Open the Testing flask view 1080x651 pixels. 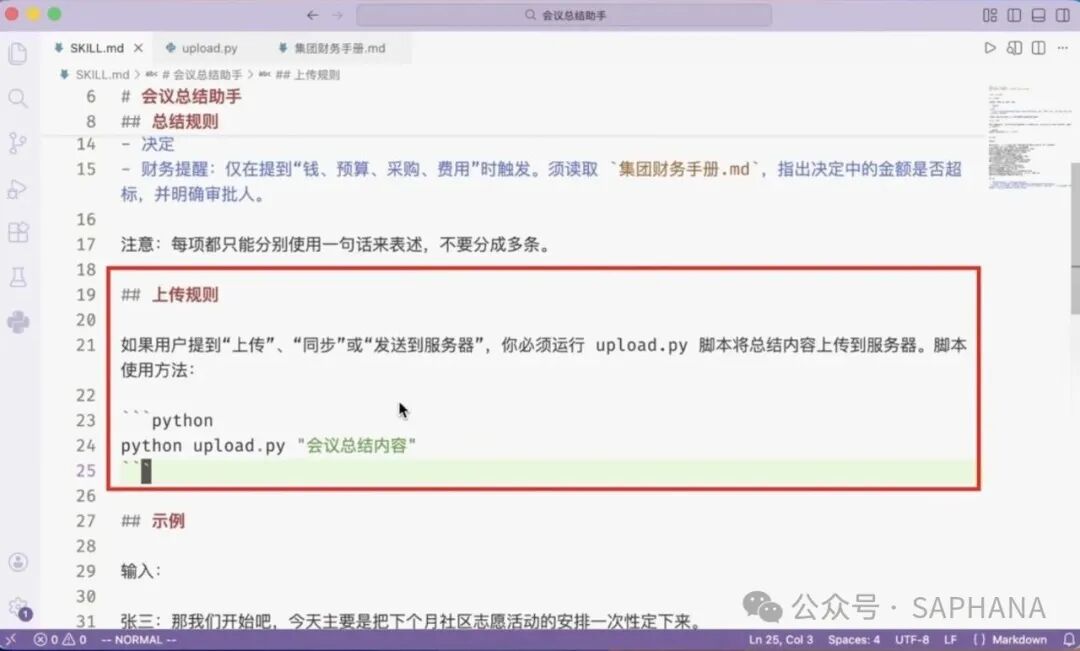coord(18,277)
